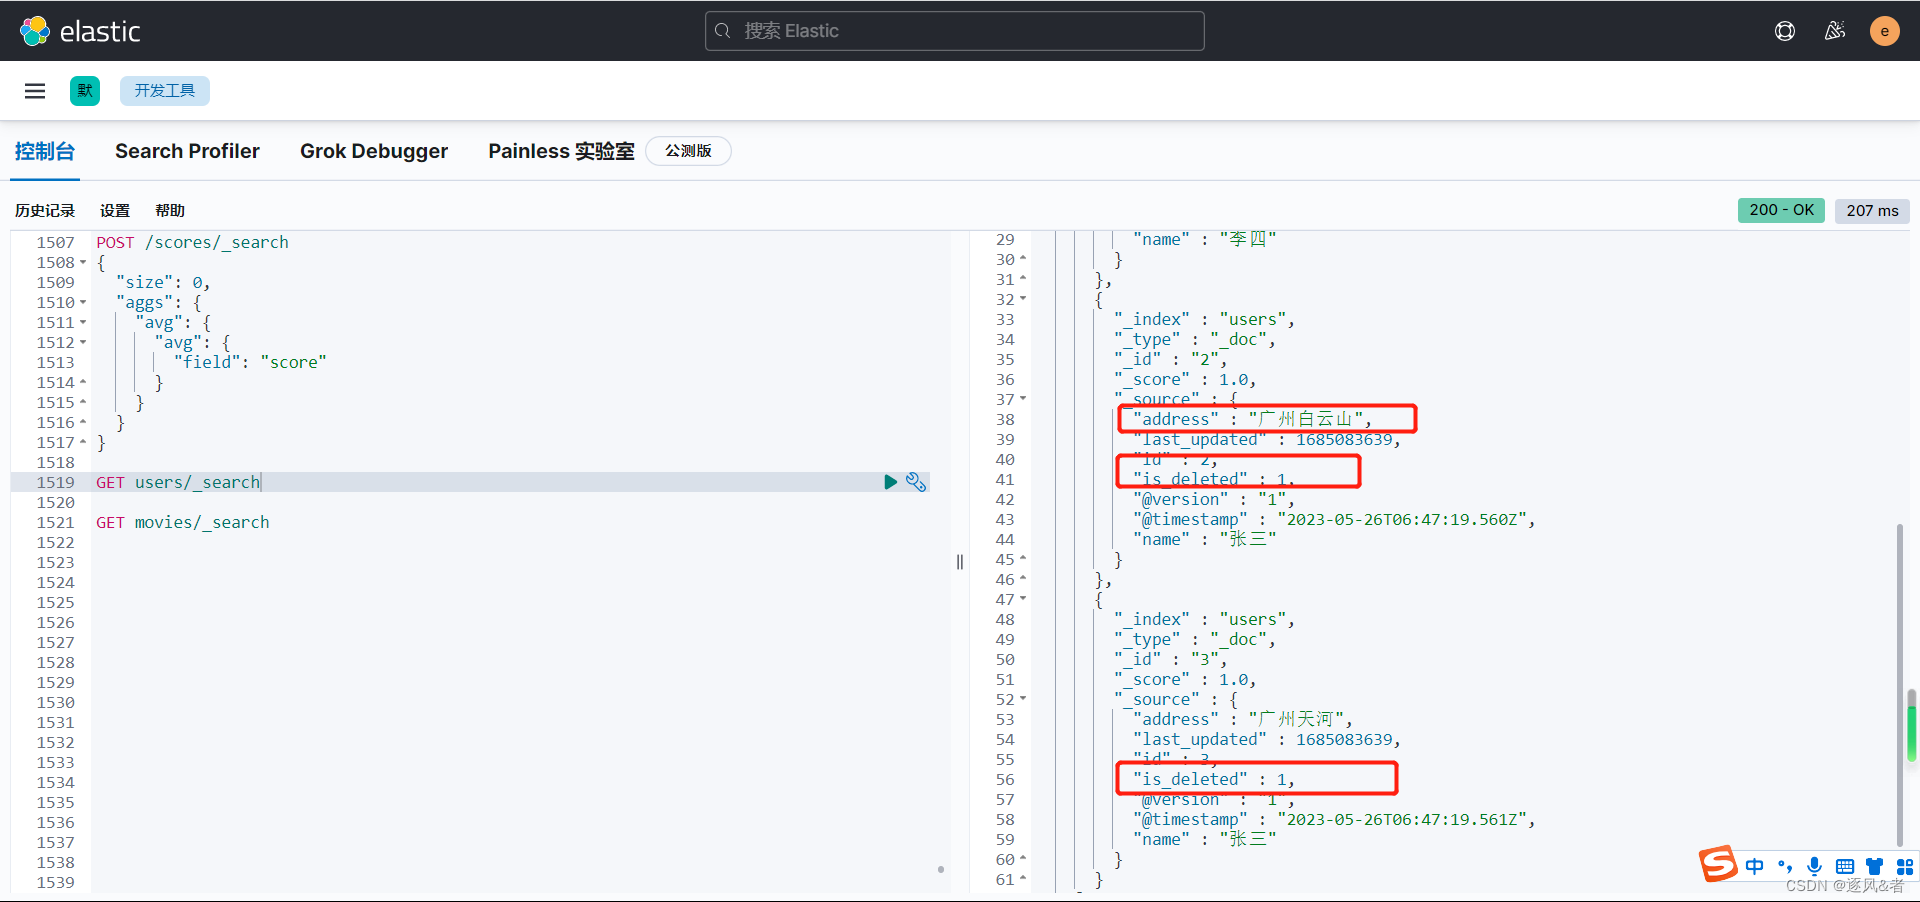Click the 搜索 Elastic search field
Screen dimensions: 1920x902
[x=953, y=30]
